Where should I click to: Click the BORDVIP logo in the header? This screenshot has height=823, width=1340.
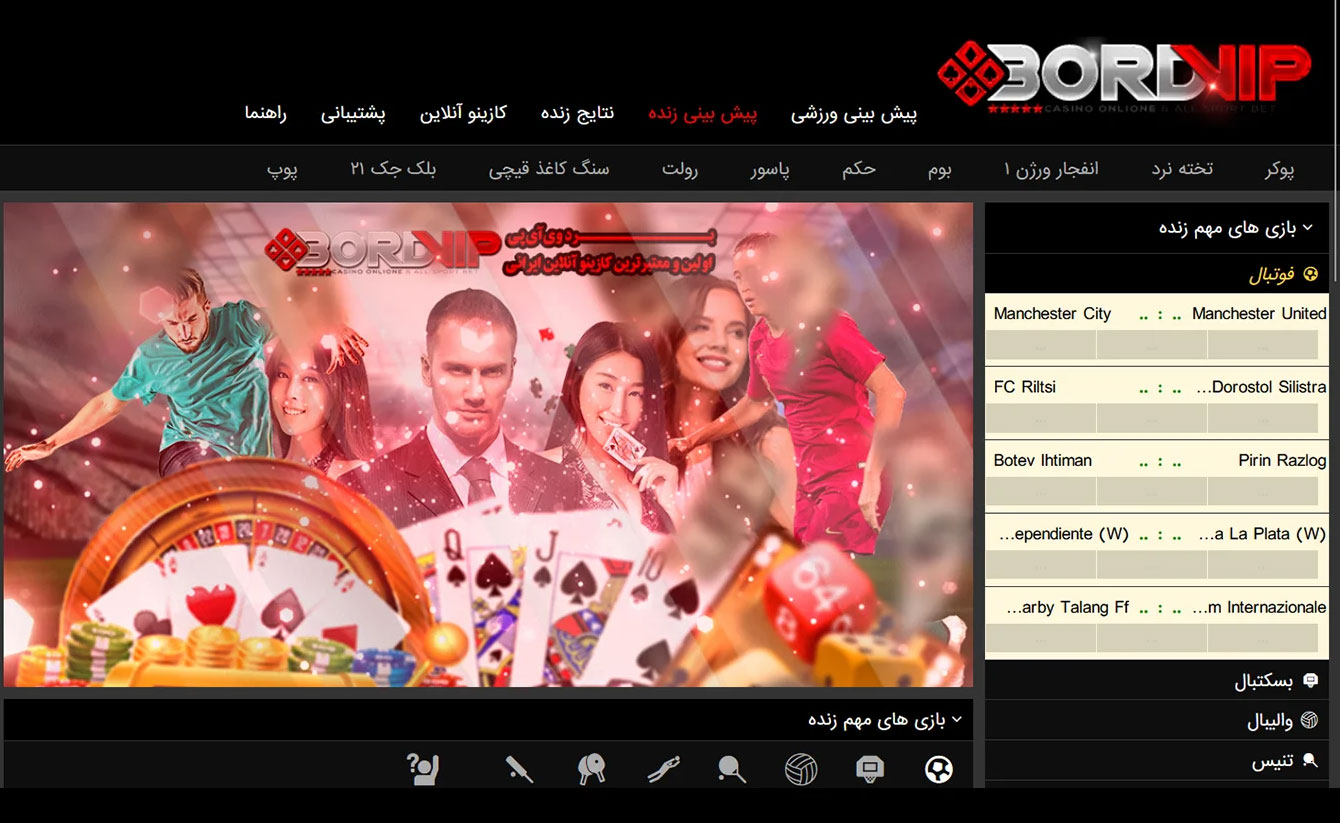pyautogui.click(x=1124, y=77)
